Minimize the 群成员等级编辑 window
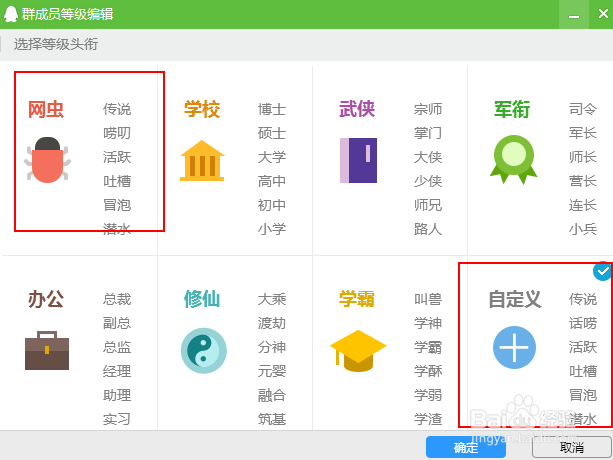 (x=574, y=14)
